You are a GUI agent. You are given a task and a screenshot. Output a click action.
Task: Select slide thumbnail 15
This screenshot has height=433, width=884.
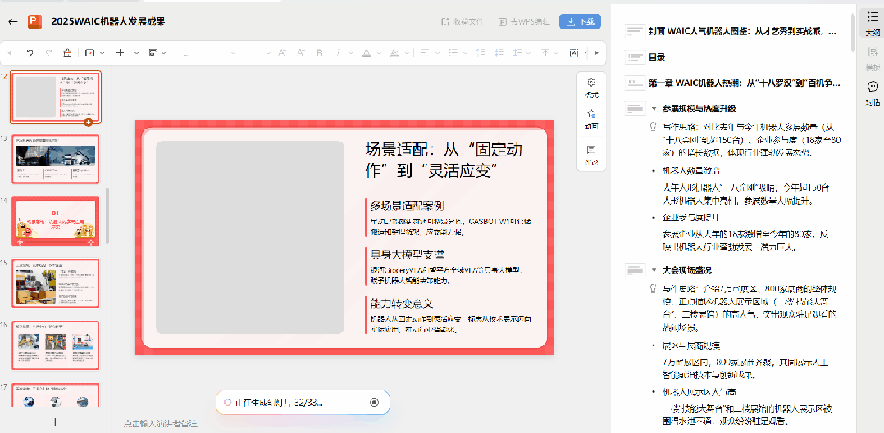click(55, 284)
